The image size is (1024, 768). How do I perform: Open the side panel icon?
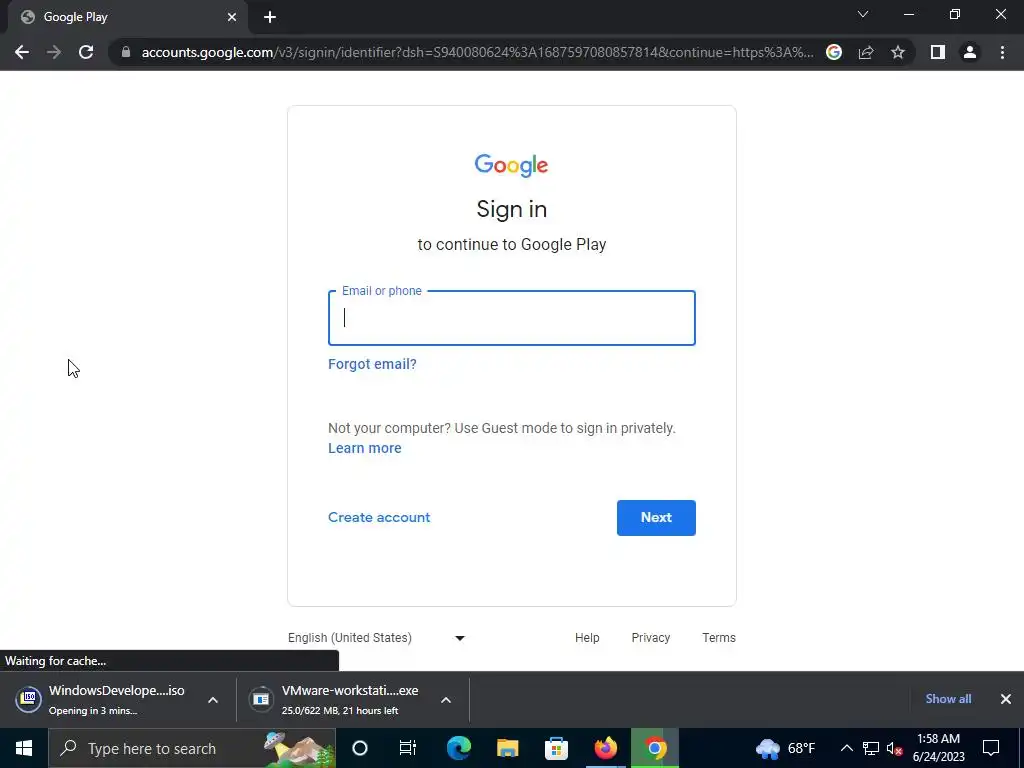(x=938, y=52)
